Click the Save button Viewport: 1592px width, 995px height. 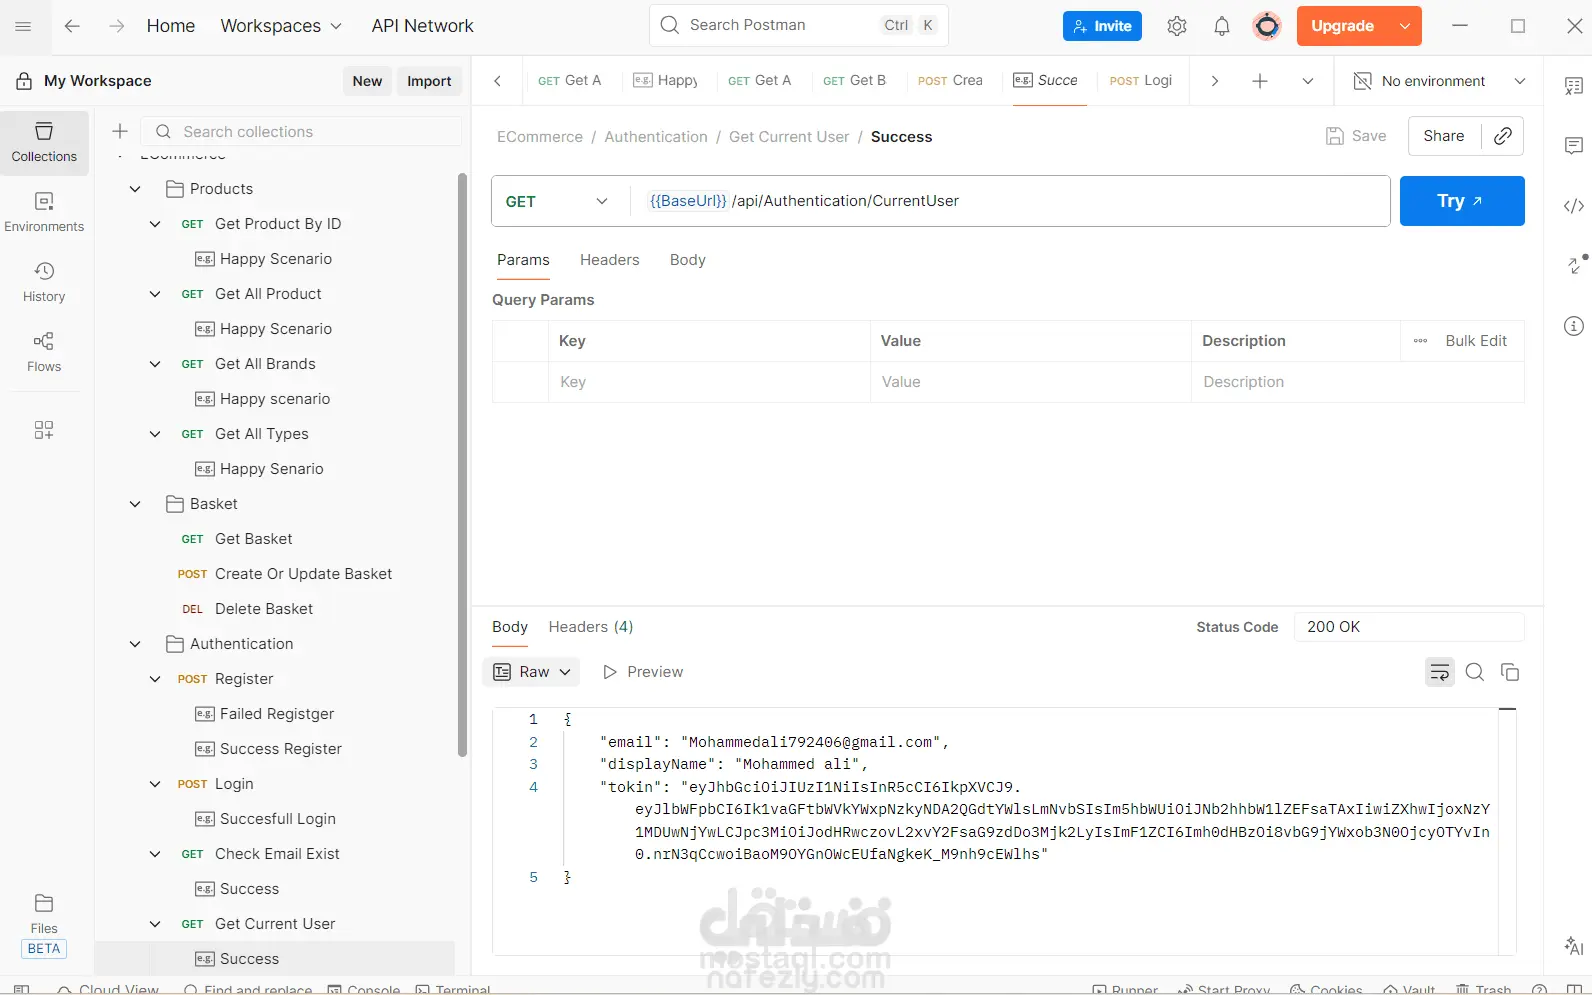1356,136
